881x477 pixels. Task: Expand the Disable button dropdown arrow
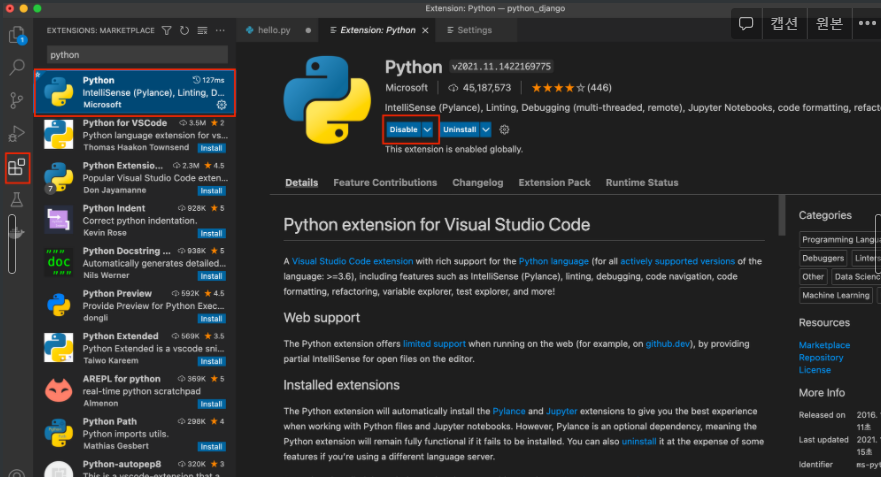click(x=428, y=130)
